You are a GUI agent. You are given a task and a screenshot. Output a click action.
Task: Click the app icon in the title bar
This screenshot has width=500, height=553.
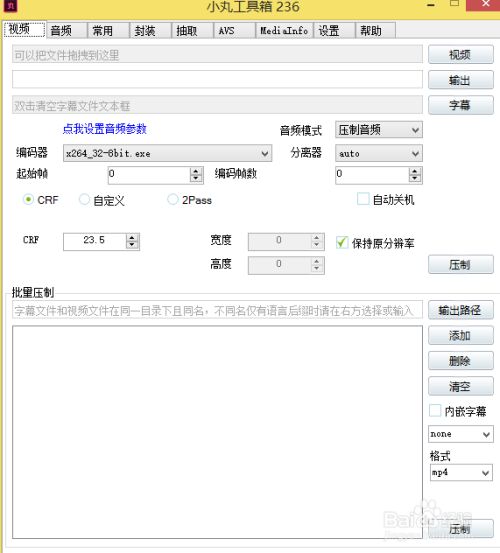10,6
